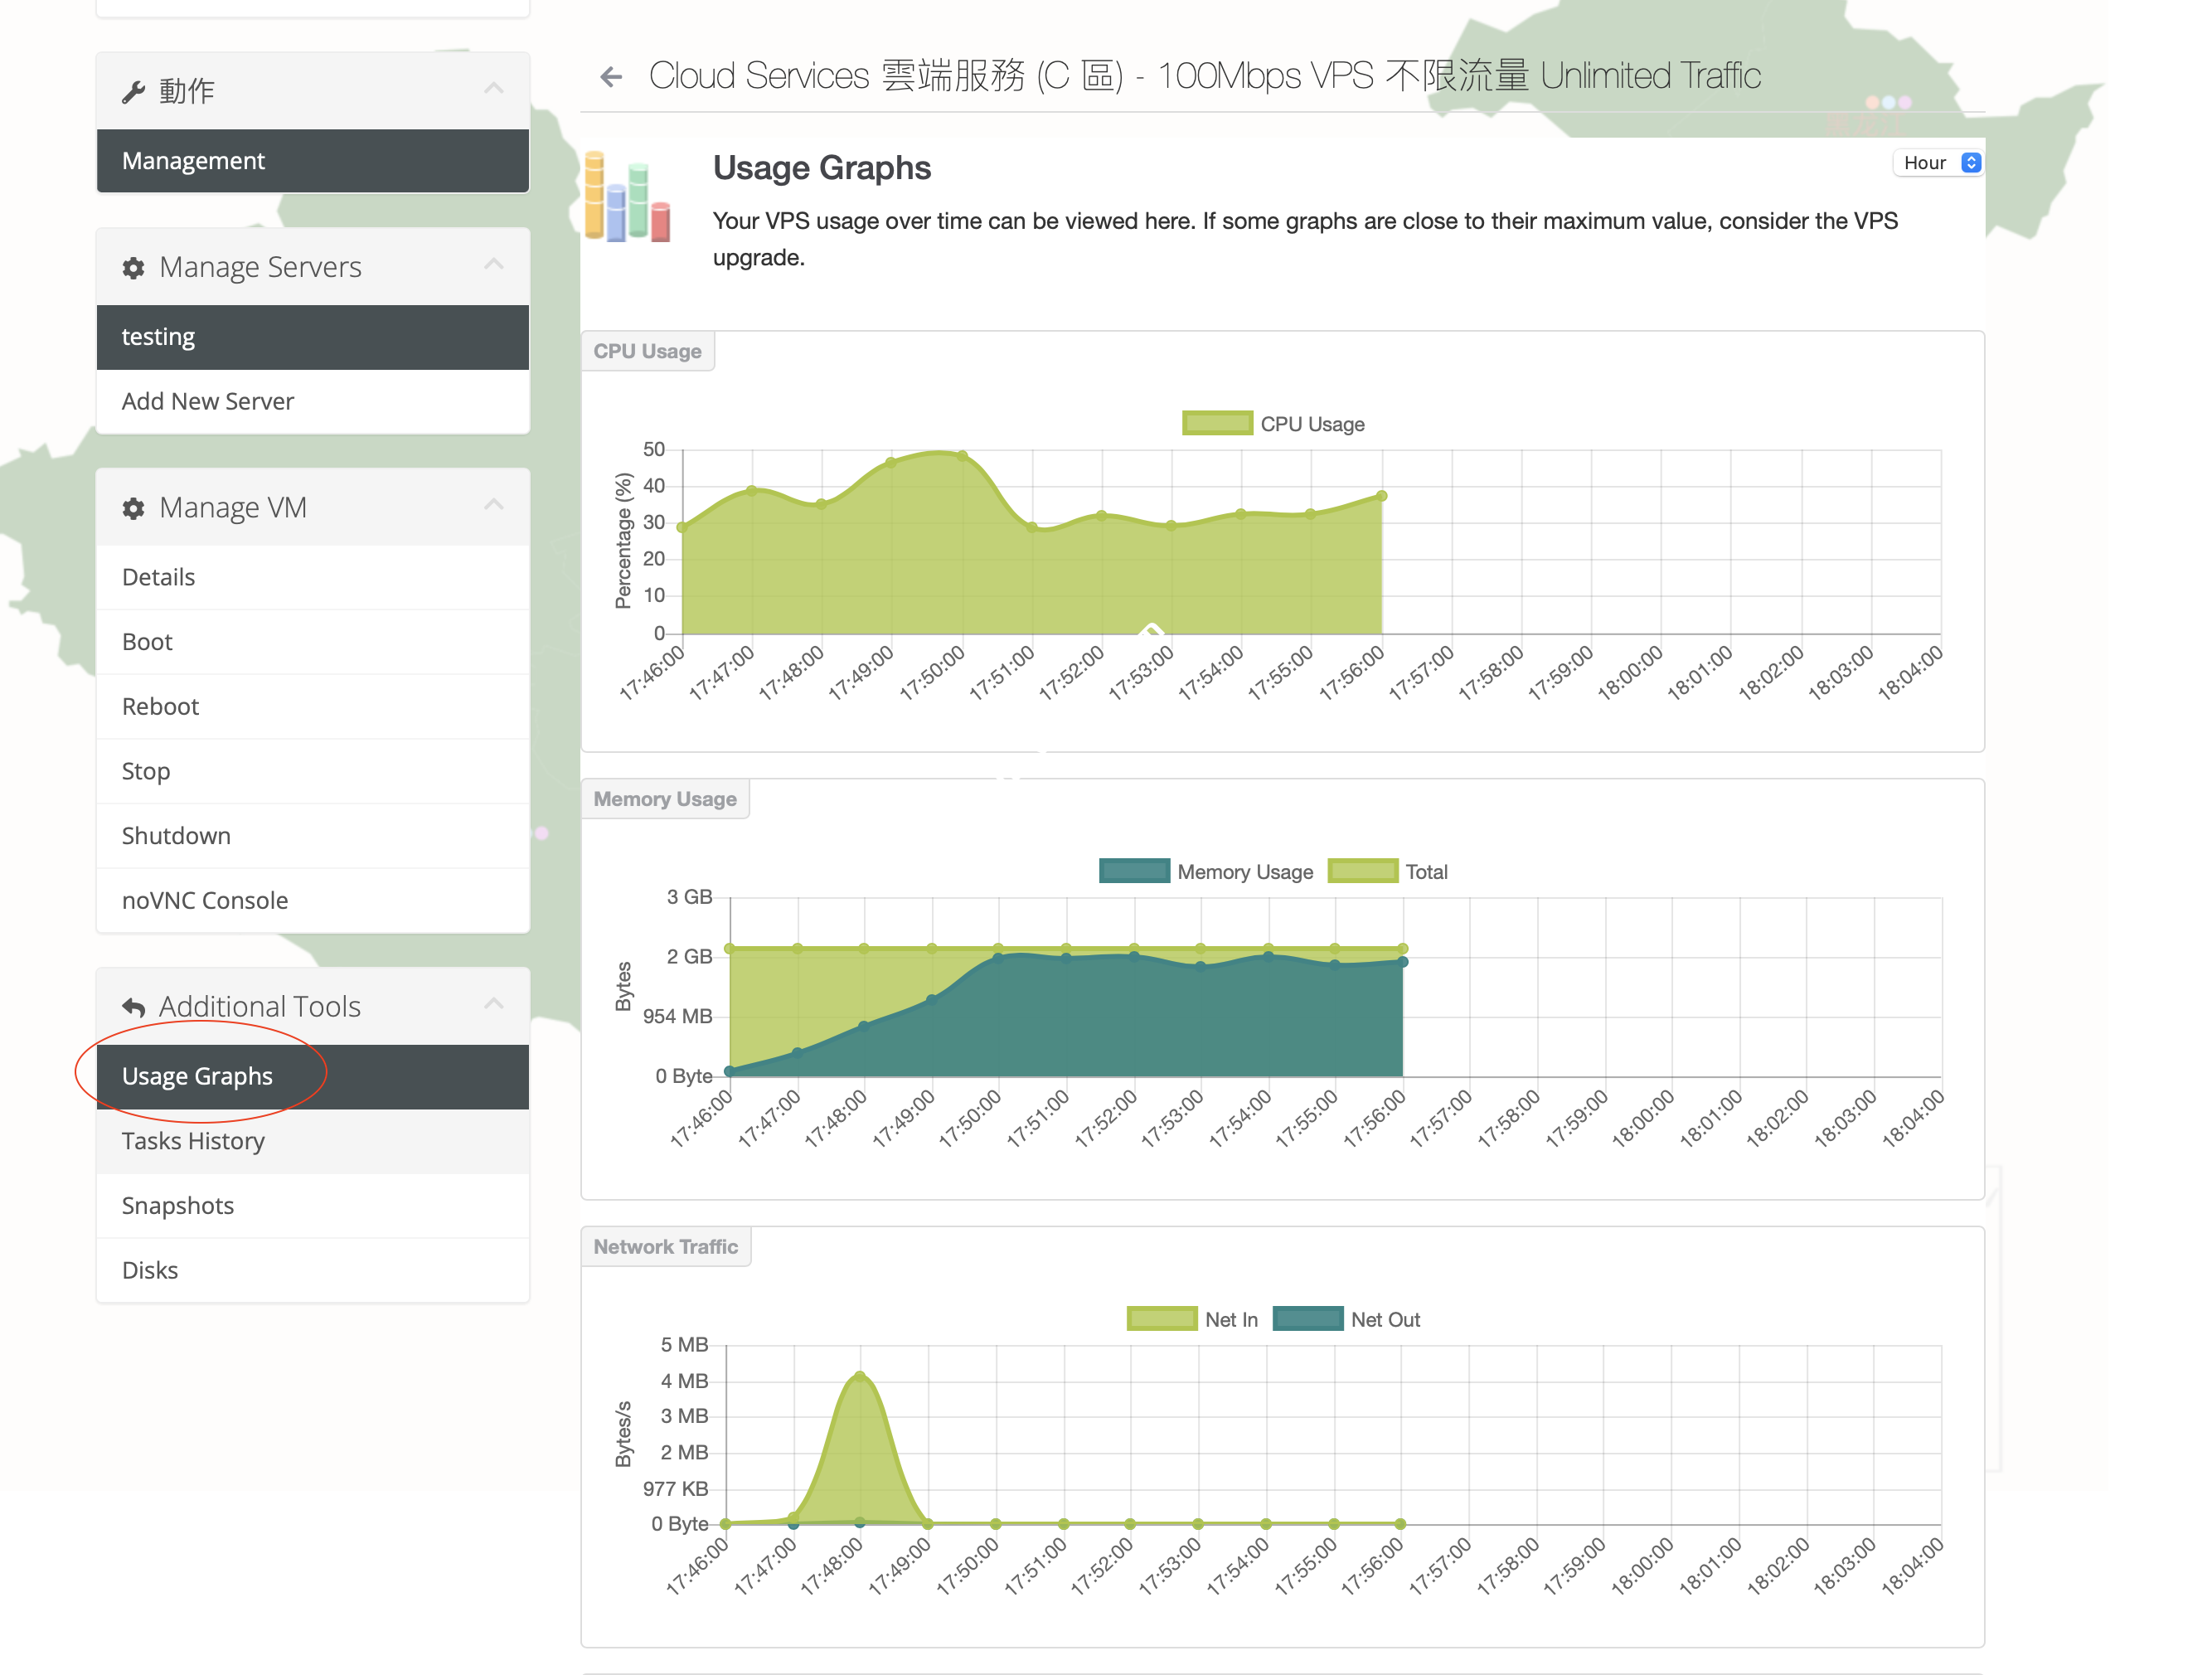Viewport: 2212px width, 1675px height.
Task: Open the Tasks History menu item
Action: [x=193, y=1141]
